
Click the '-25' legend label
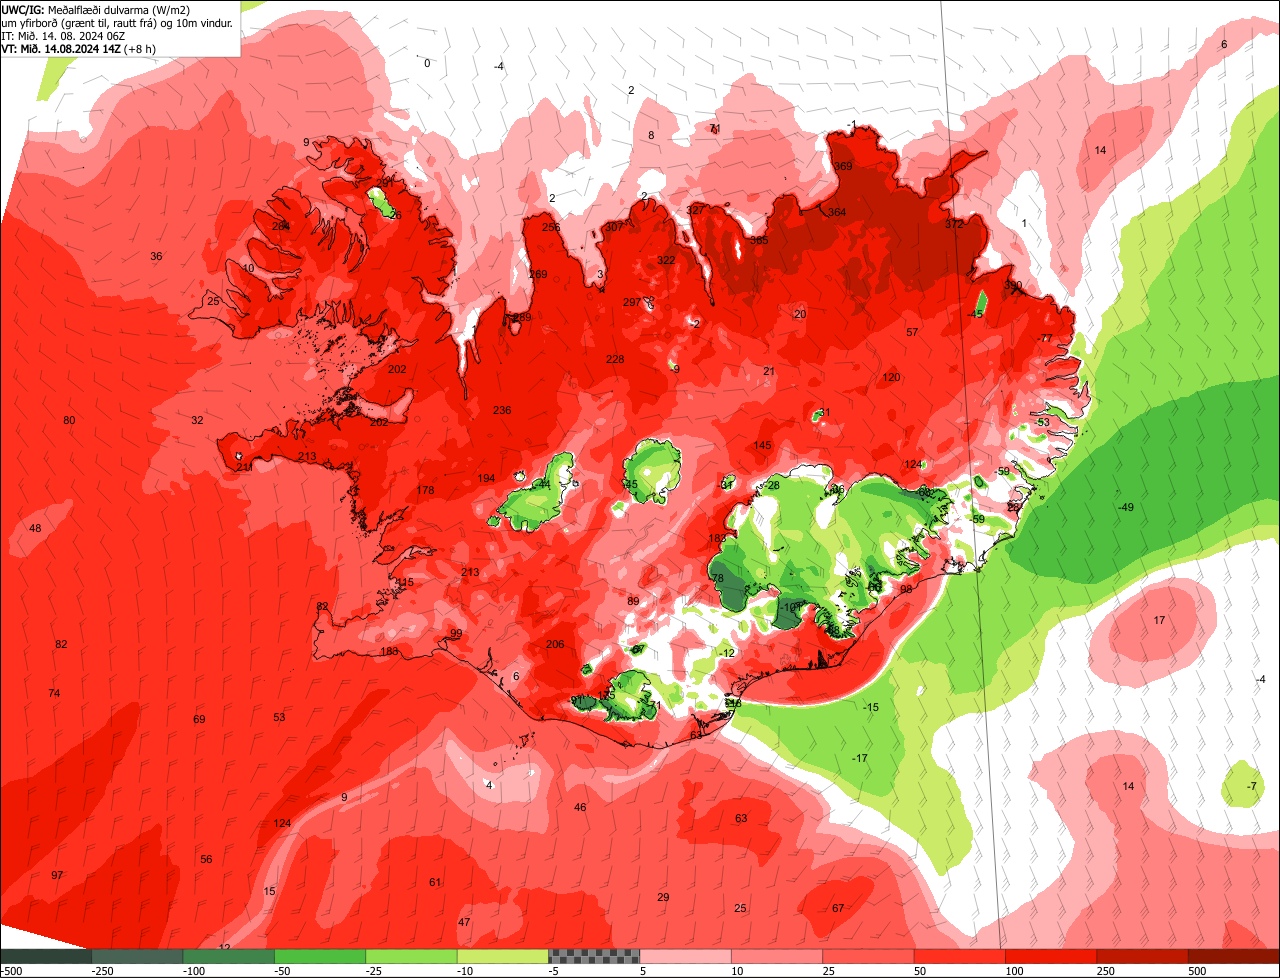(x=376, y=971)
